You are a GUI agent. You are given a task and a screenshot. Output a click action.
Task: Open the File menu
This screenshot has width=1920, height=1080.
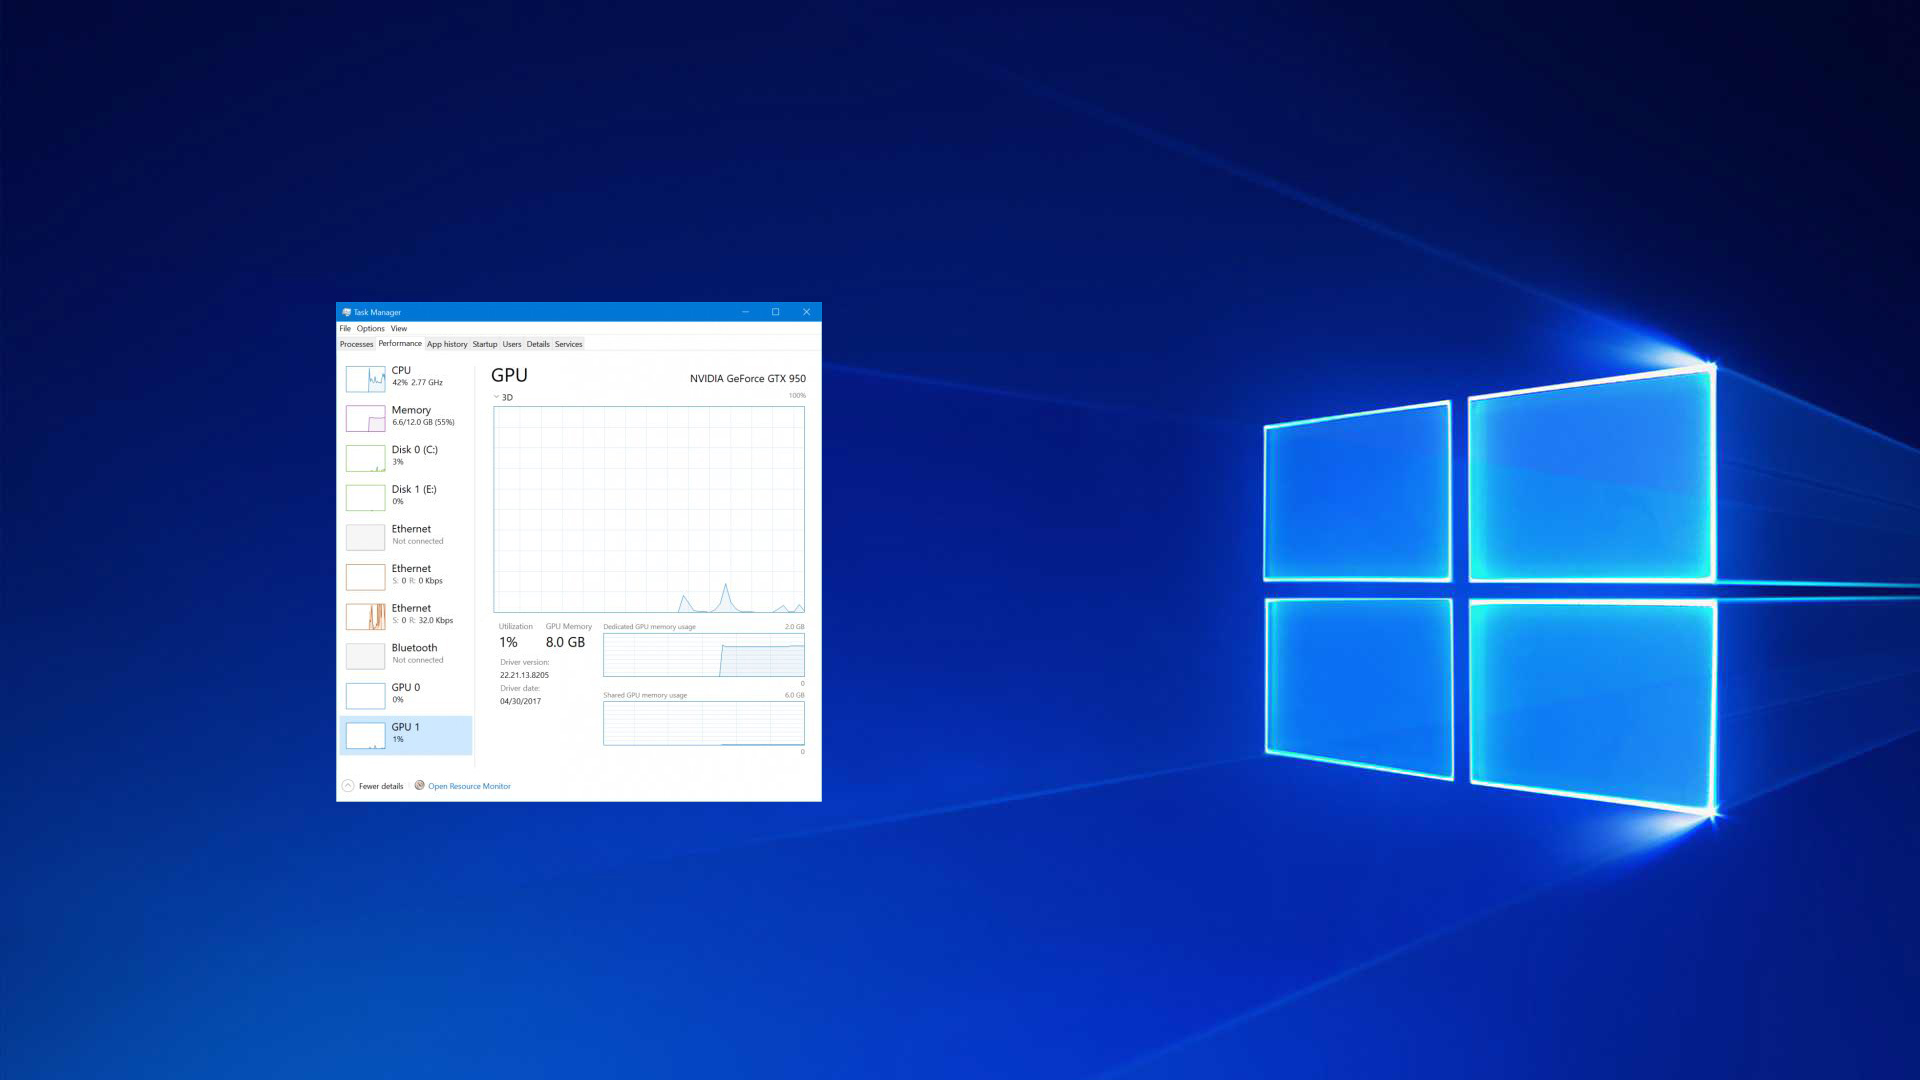(x=345, y=328)
